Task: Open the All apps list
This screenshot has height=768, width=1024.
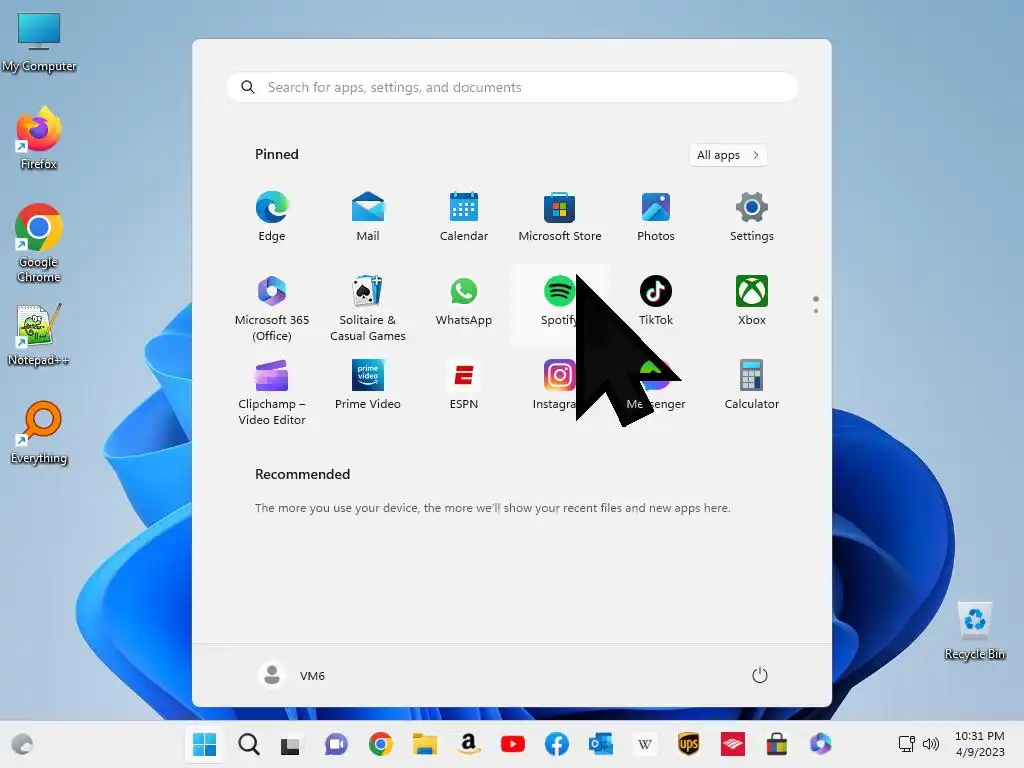Action: [x=728, y=155]
